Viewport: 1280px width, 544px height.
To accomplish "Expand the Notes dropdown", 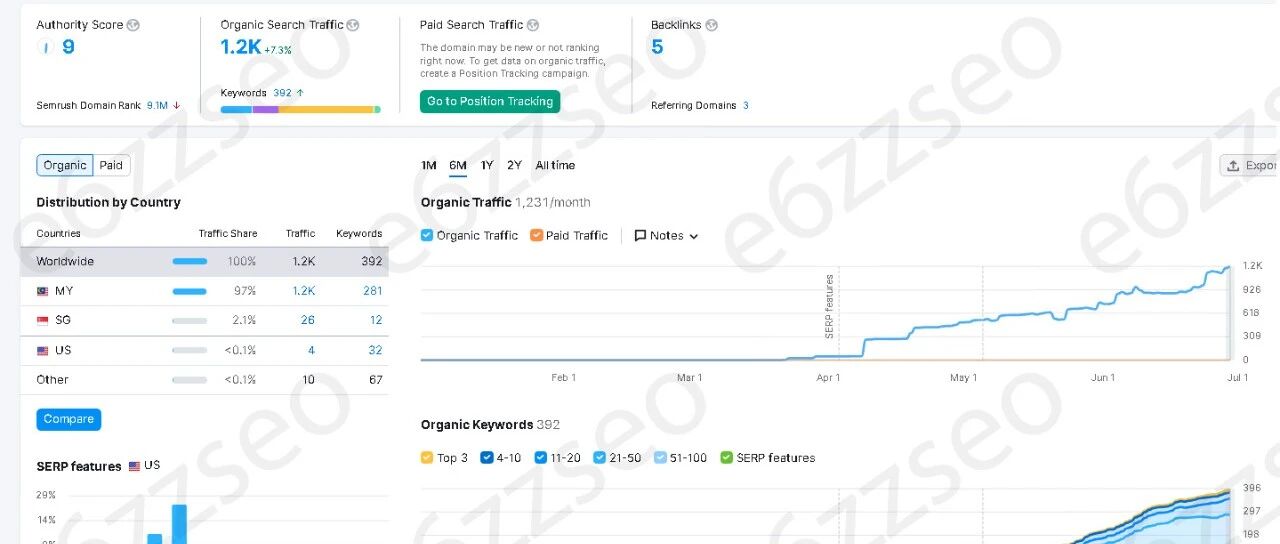I will (x=666, y=236).
